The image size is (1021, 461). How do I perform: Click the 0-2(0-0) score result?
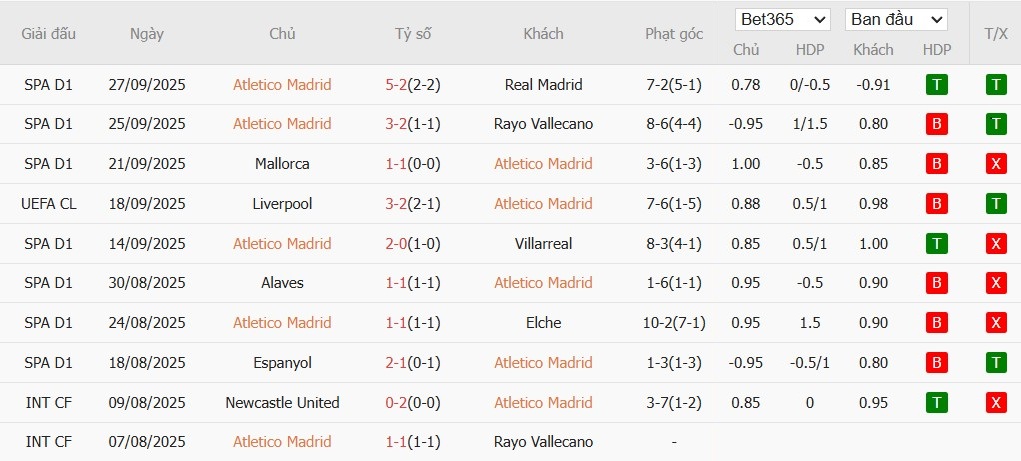[413, 403]
